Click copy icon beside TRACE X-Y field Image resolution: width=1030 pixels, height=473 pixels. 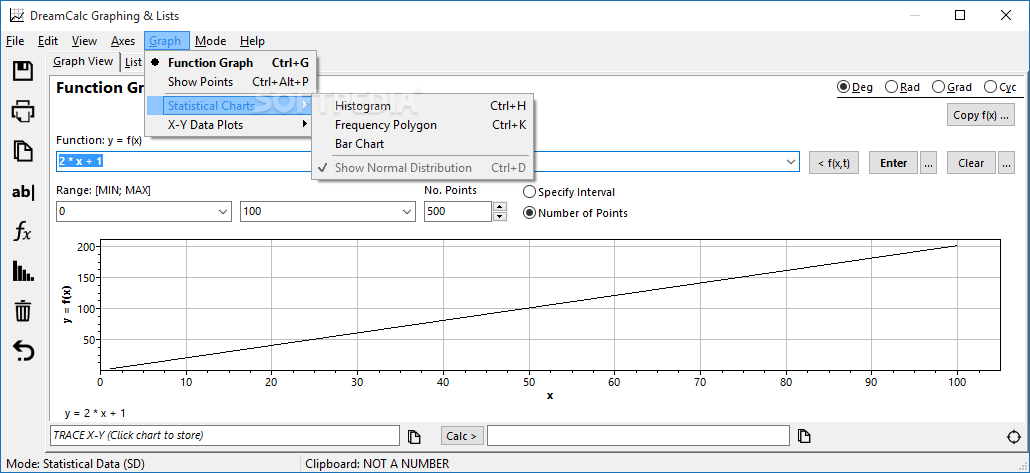pos(414,436)
